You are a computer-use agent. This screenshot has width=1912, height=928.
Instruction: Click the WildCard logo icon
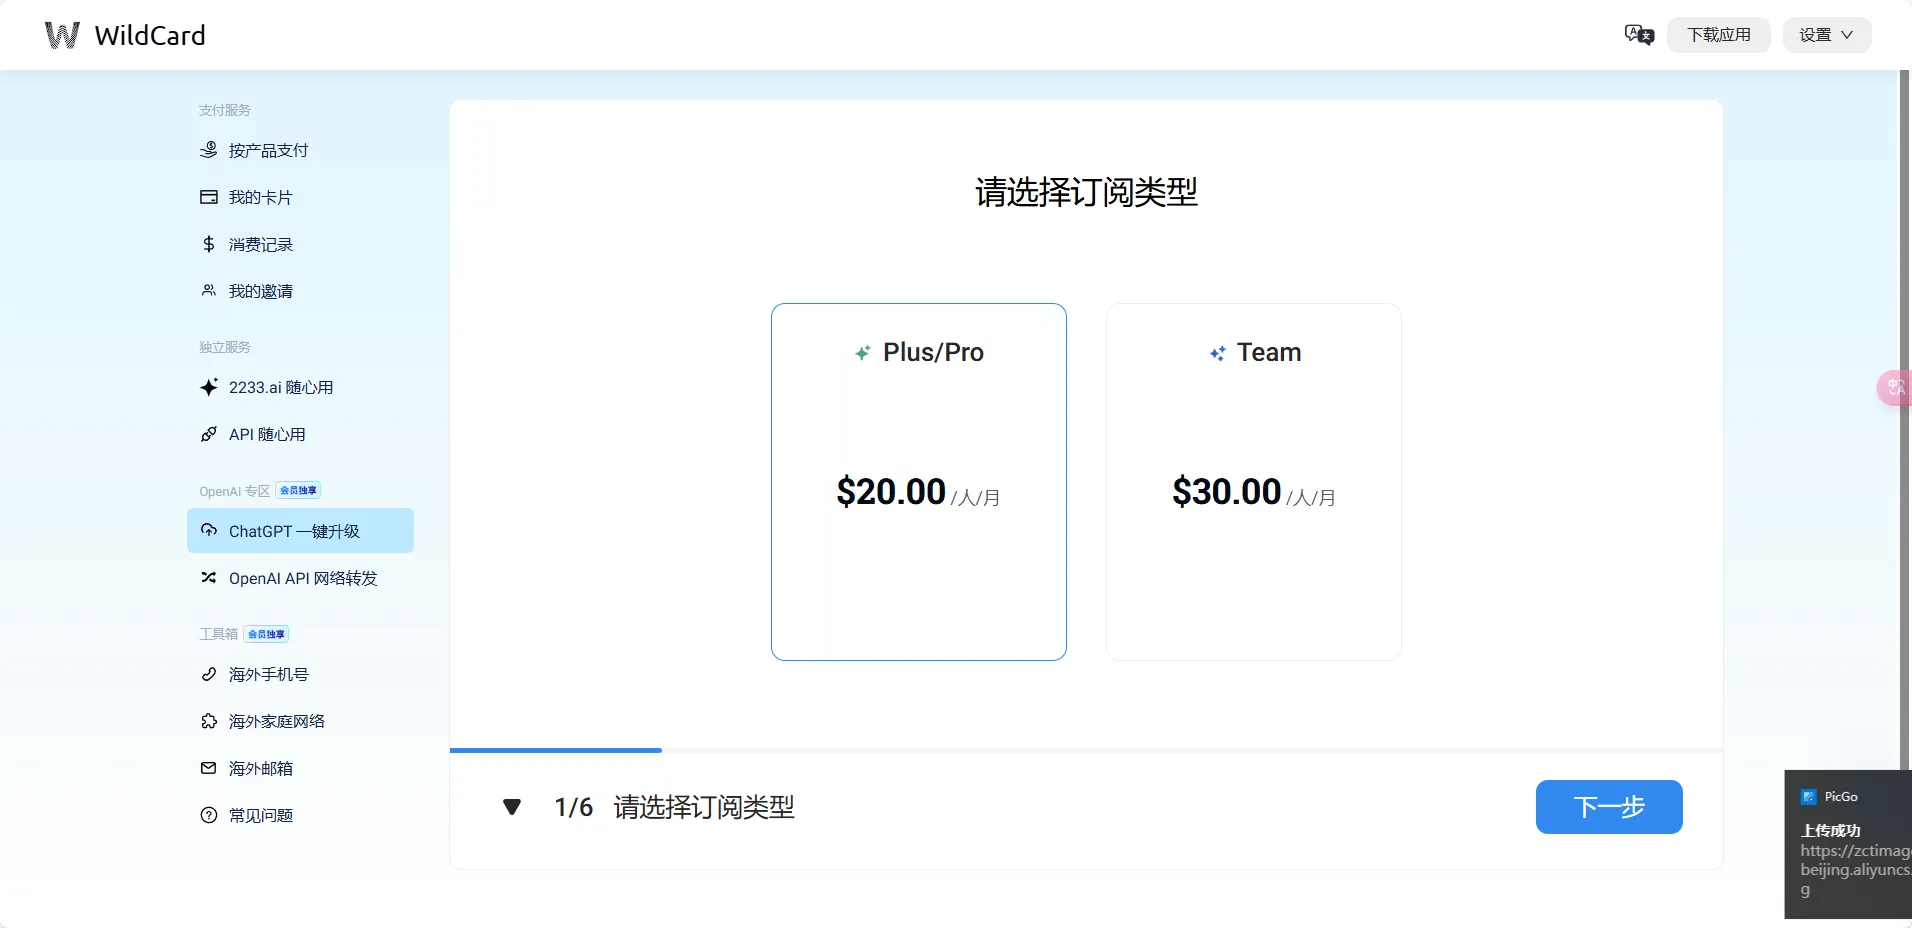tap(61, 35)
